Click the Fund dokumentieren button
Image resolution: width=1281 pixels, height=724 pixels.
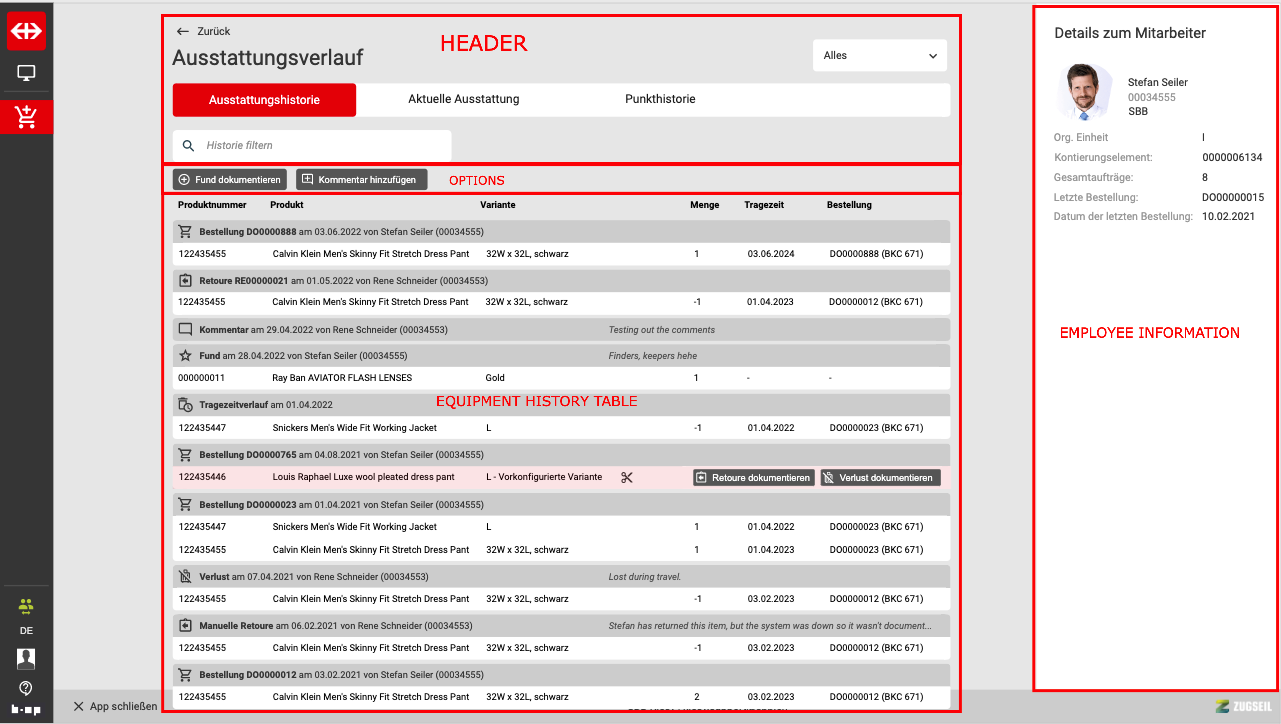click(230, 180)
